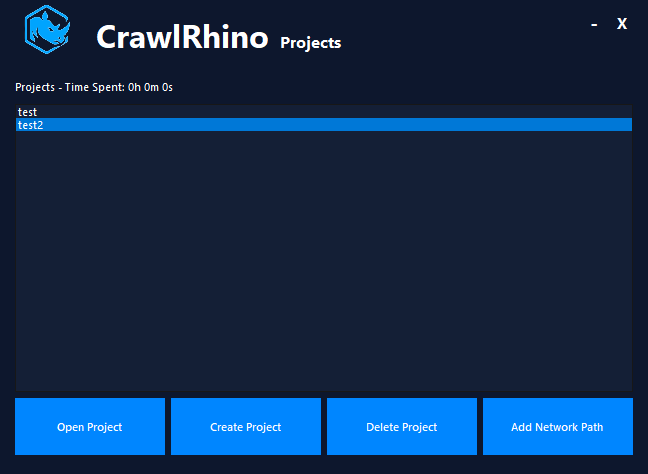The image size is (648, 474).
Task: Click the CrawlRhino rhino logo icon
Action: tap(47, 29)
